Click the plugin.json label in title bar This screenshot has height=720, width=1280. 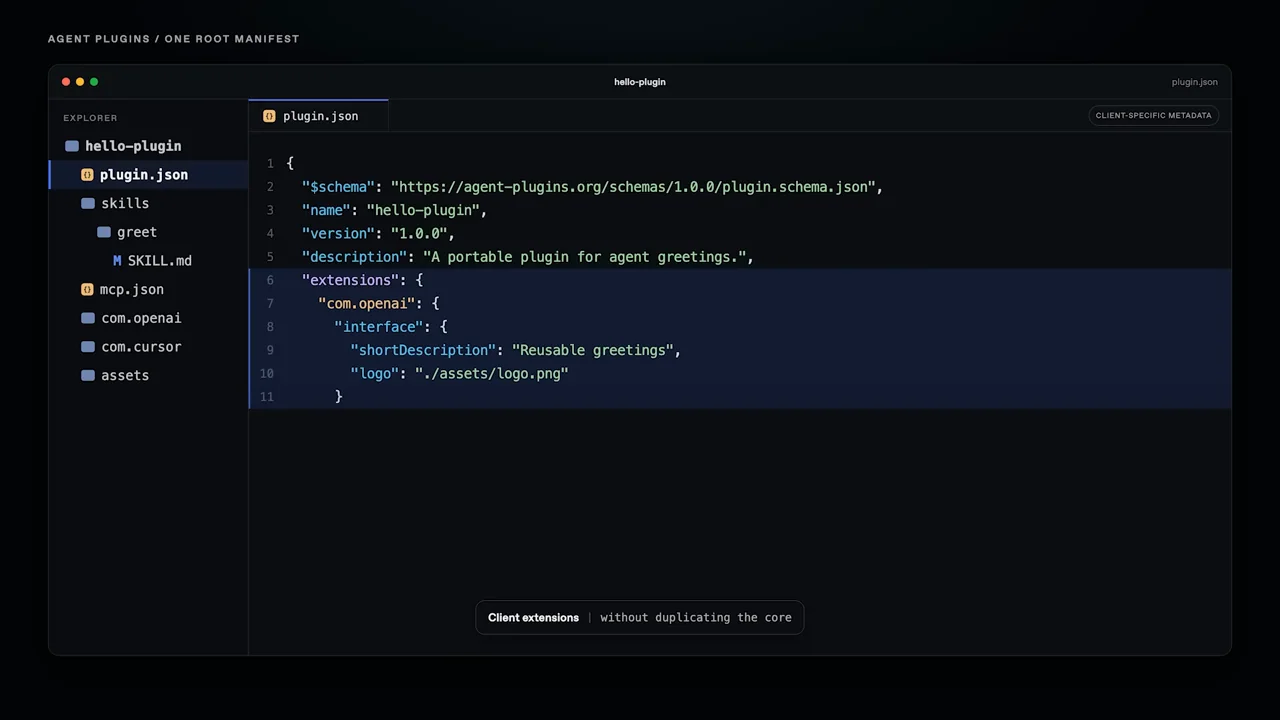point(1195,82)
